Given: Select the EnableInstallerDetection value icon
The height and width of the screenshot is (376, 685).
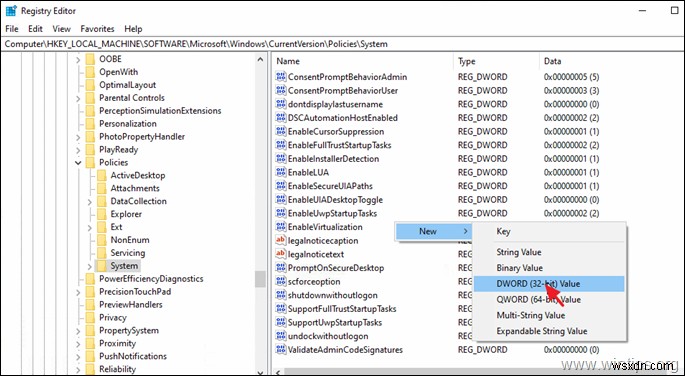Looking at the screenshot, I should (280, 159).
